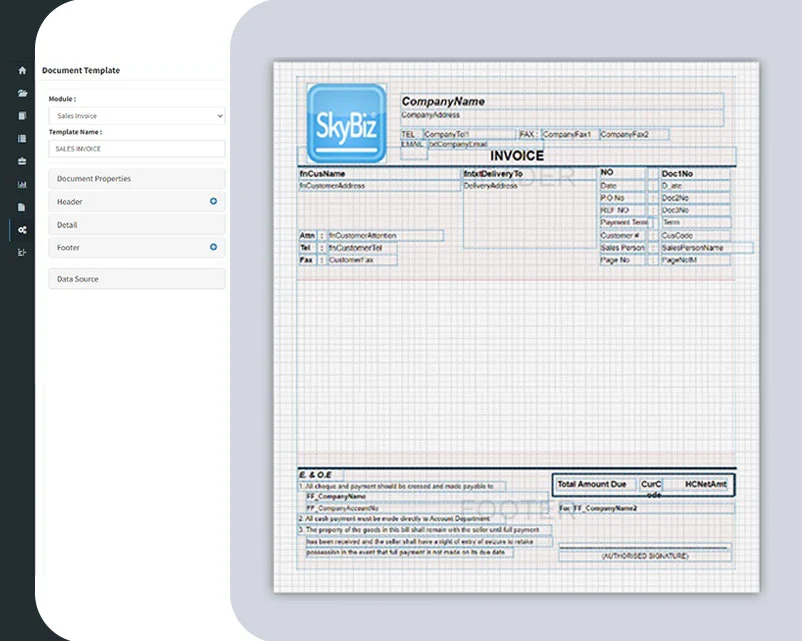The height and width of the screenshot is (641, 802).
Task: Click the bottom flowchart icon in the sidebar
Action: coord(19,253)
